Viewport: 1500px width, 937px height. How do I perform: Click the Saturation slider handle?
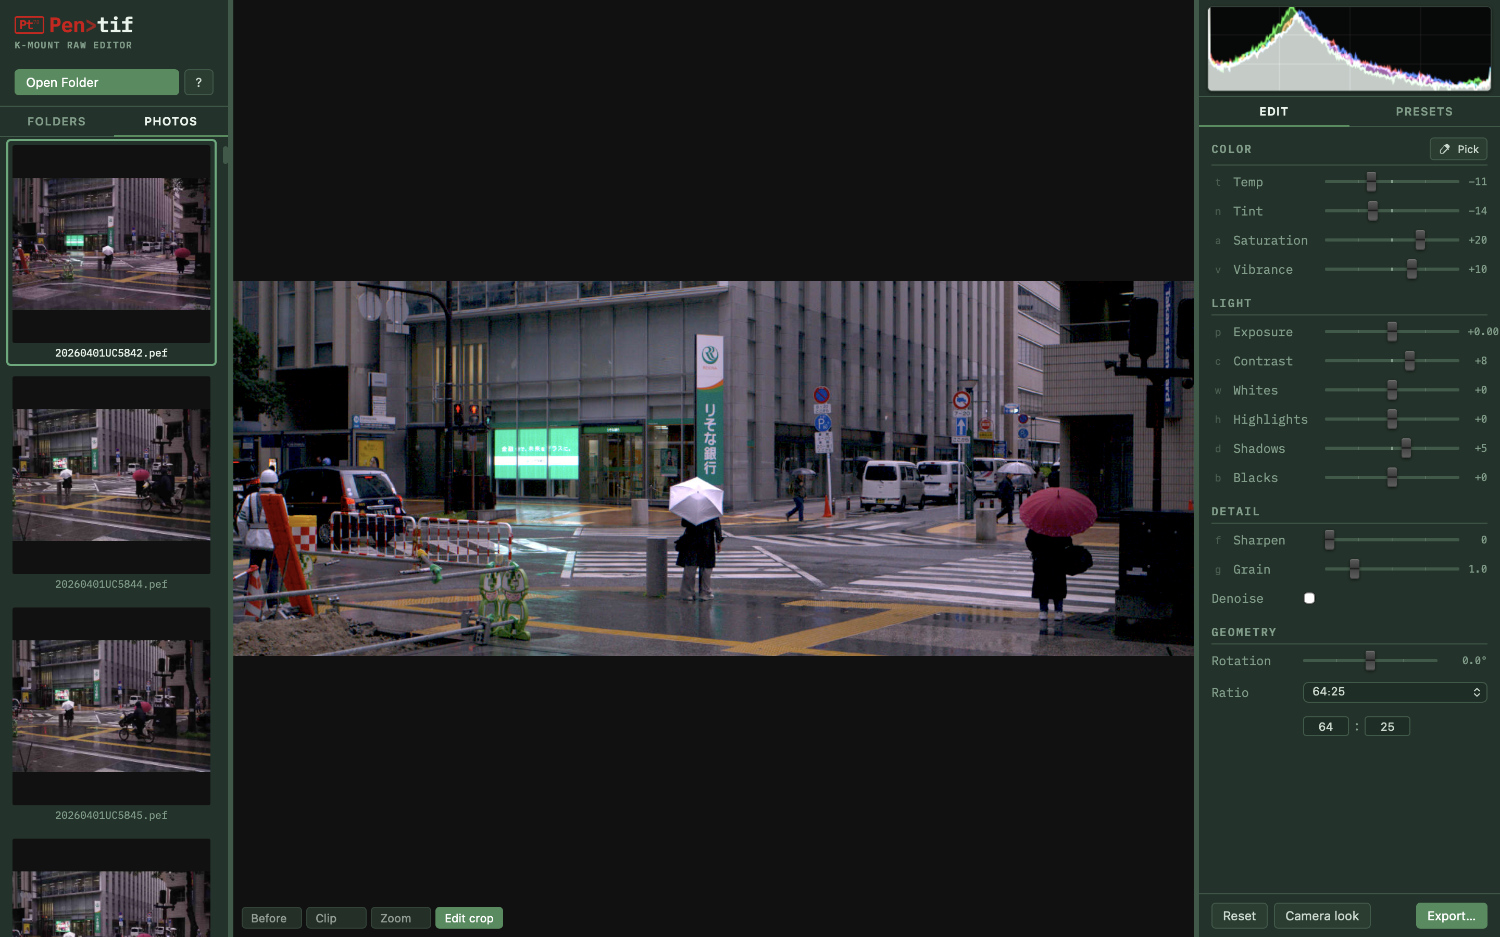pos(1420,240)
